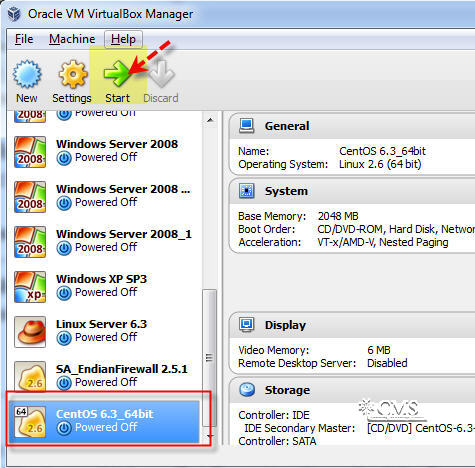
Task: Open the File menu
Action: (x=24, y=39)
